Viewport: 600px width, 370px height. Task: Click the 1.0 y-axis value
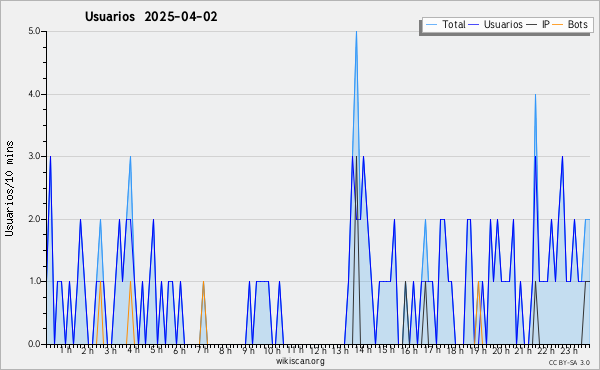point(34,281)
